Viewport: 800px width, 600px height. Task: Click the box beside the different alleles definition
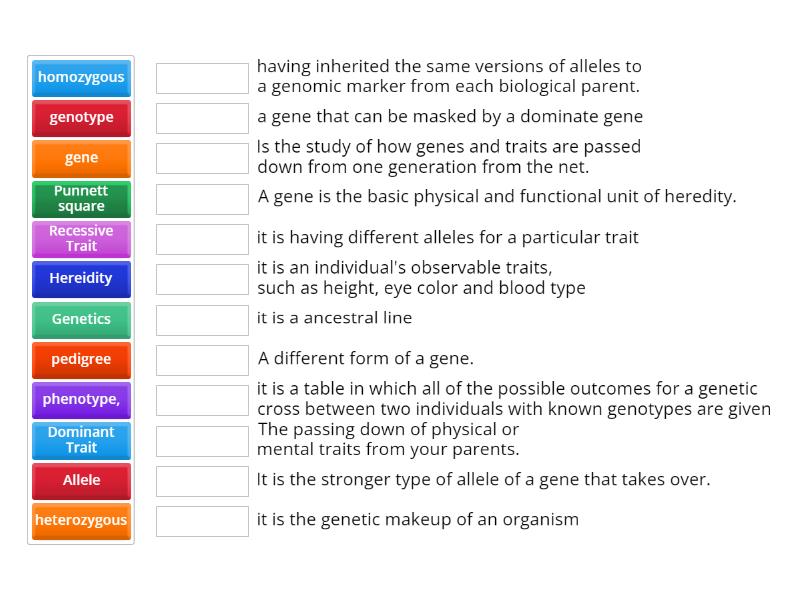coord(202,238)
